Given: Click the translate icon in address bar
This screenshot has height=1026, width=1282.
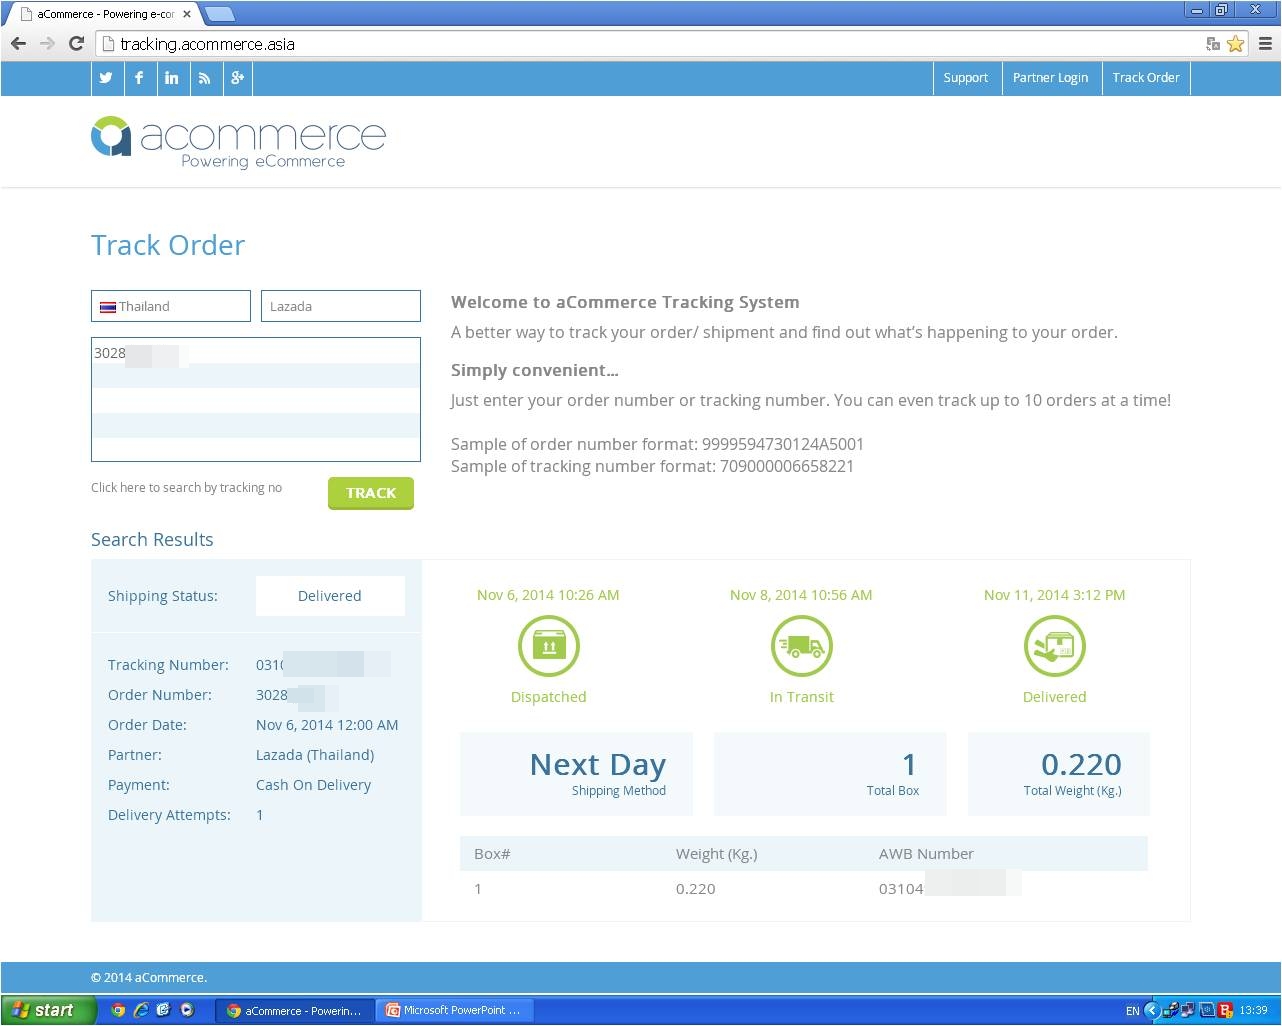Looking at the screenshot, I should point(1213,43).
